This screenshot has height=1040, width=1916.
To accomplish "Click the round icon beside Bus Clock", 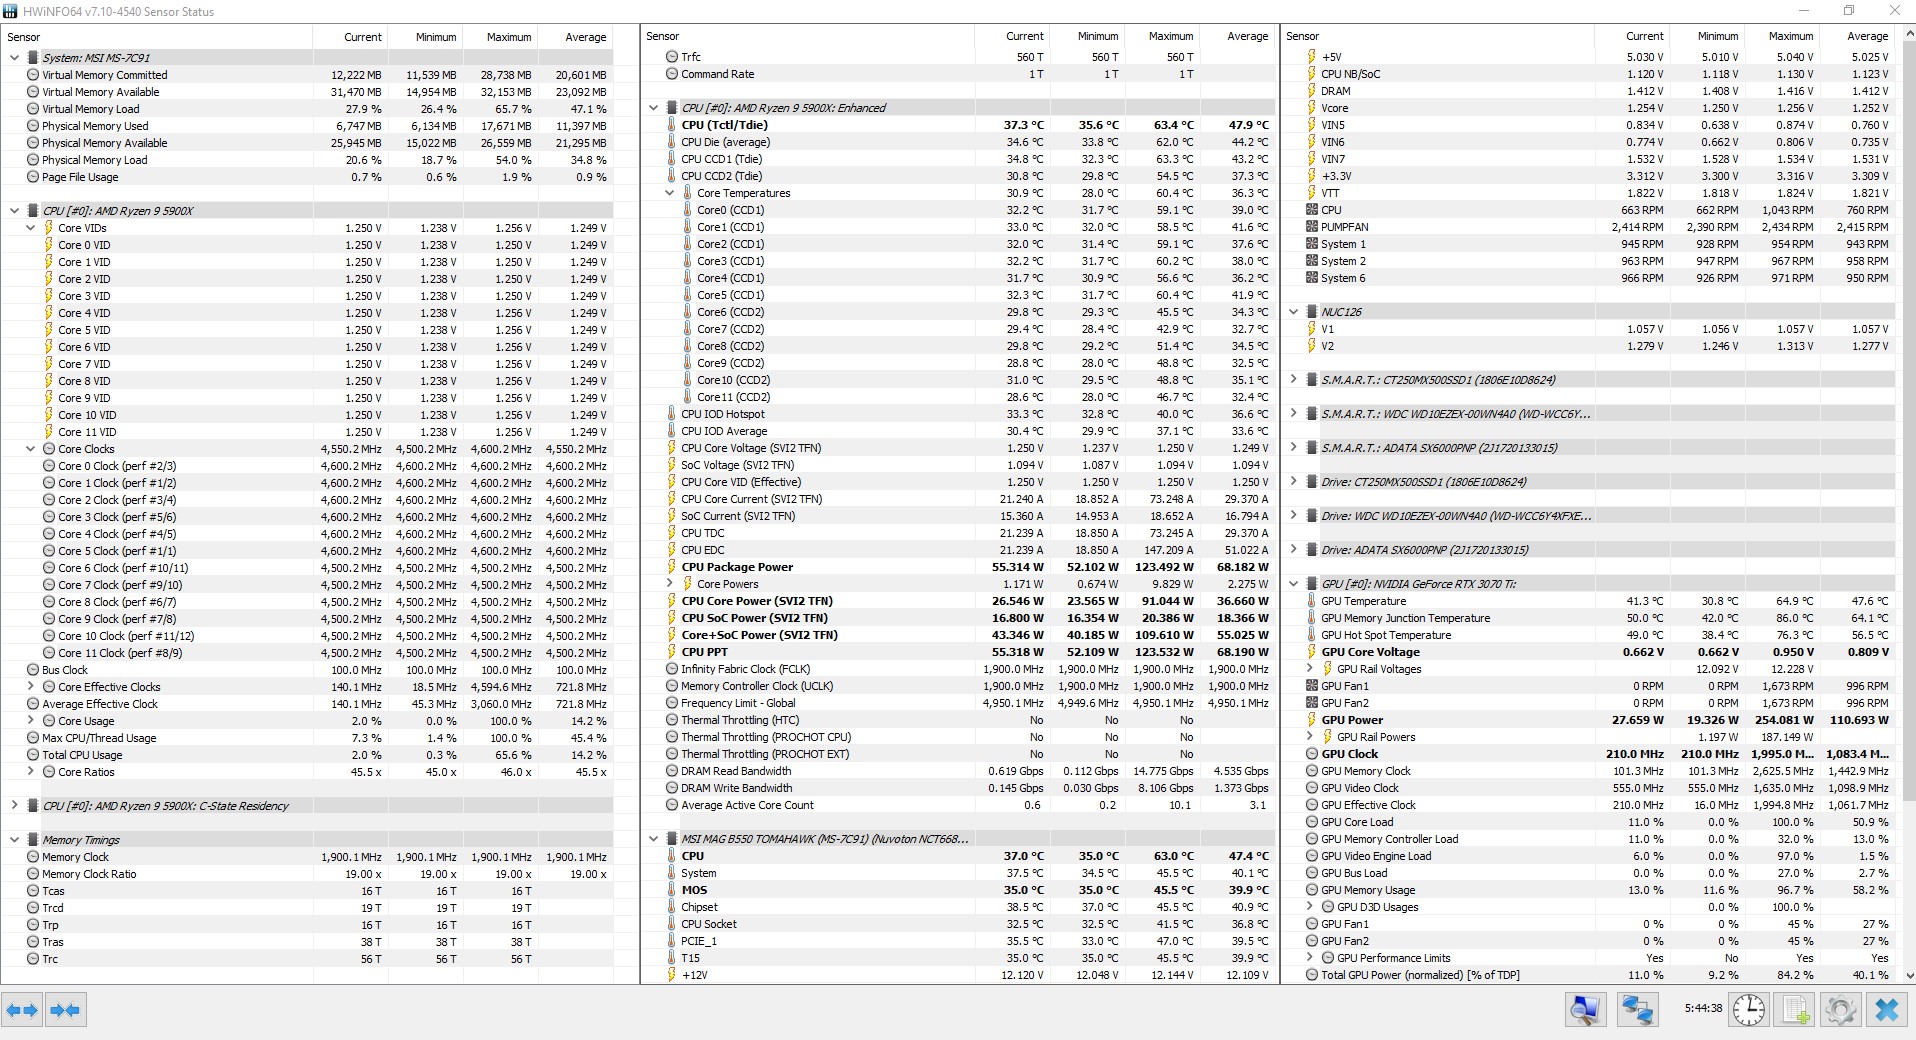I will coord(32,670).
